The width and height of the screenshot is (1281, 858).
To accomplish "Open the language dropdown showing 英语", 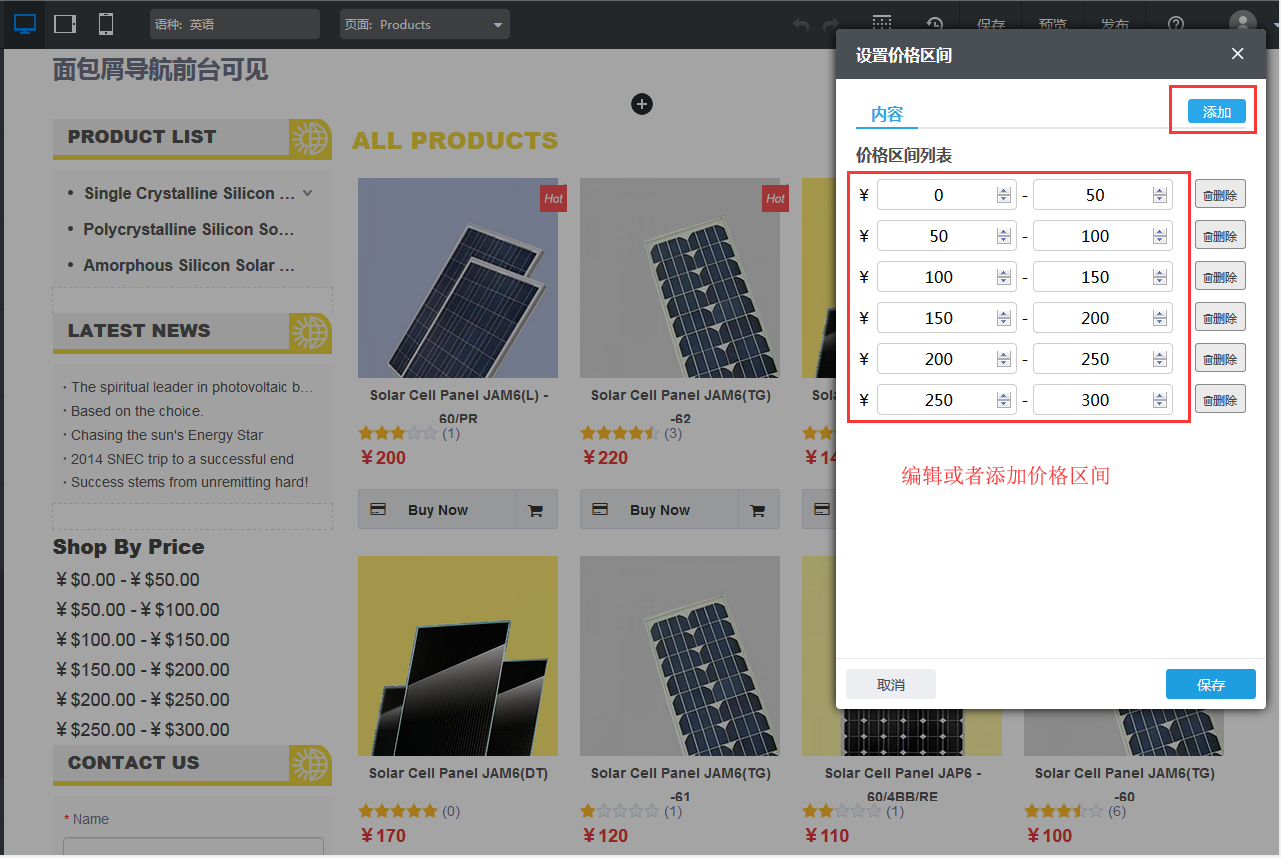I will coord(234,24).
